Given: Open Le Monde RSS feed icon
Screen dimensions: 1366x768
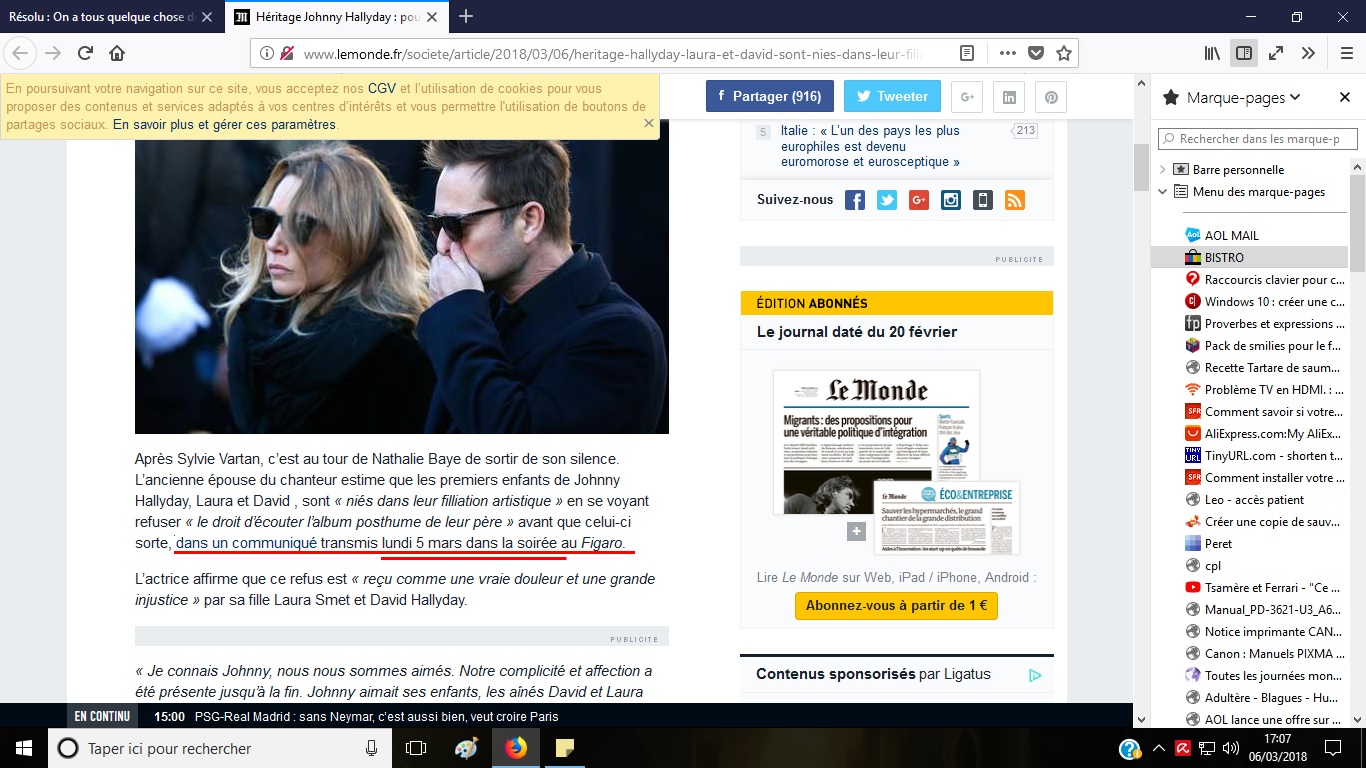Looking at the screenshot, I should (1015, 200).
